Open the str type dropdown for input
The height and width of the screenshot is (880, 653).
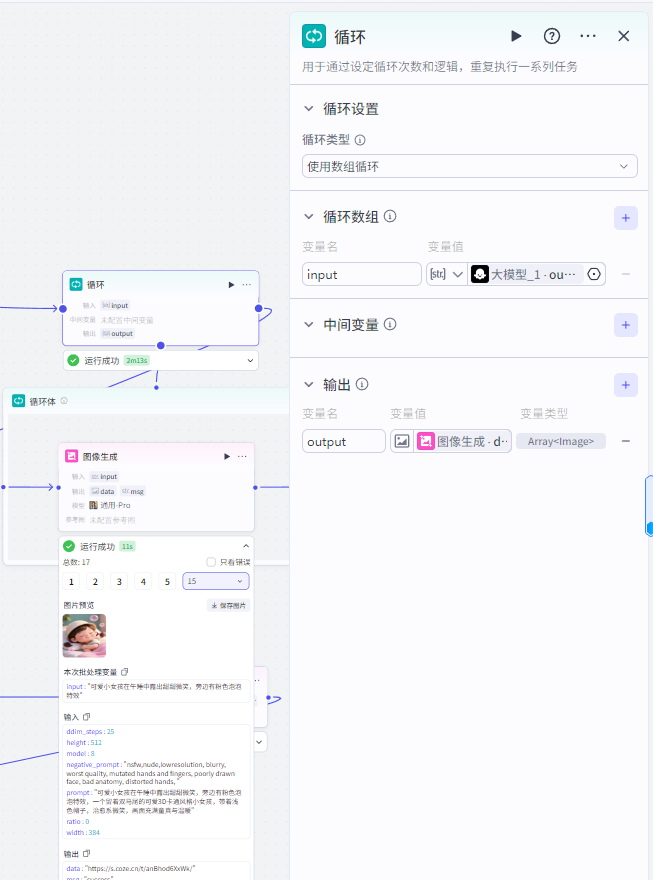(447, 274)
